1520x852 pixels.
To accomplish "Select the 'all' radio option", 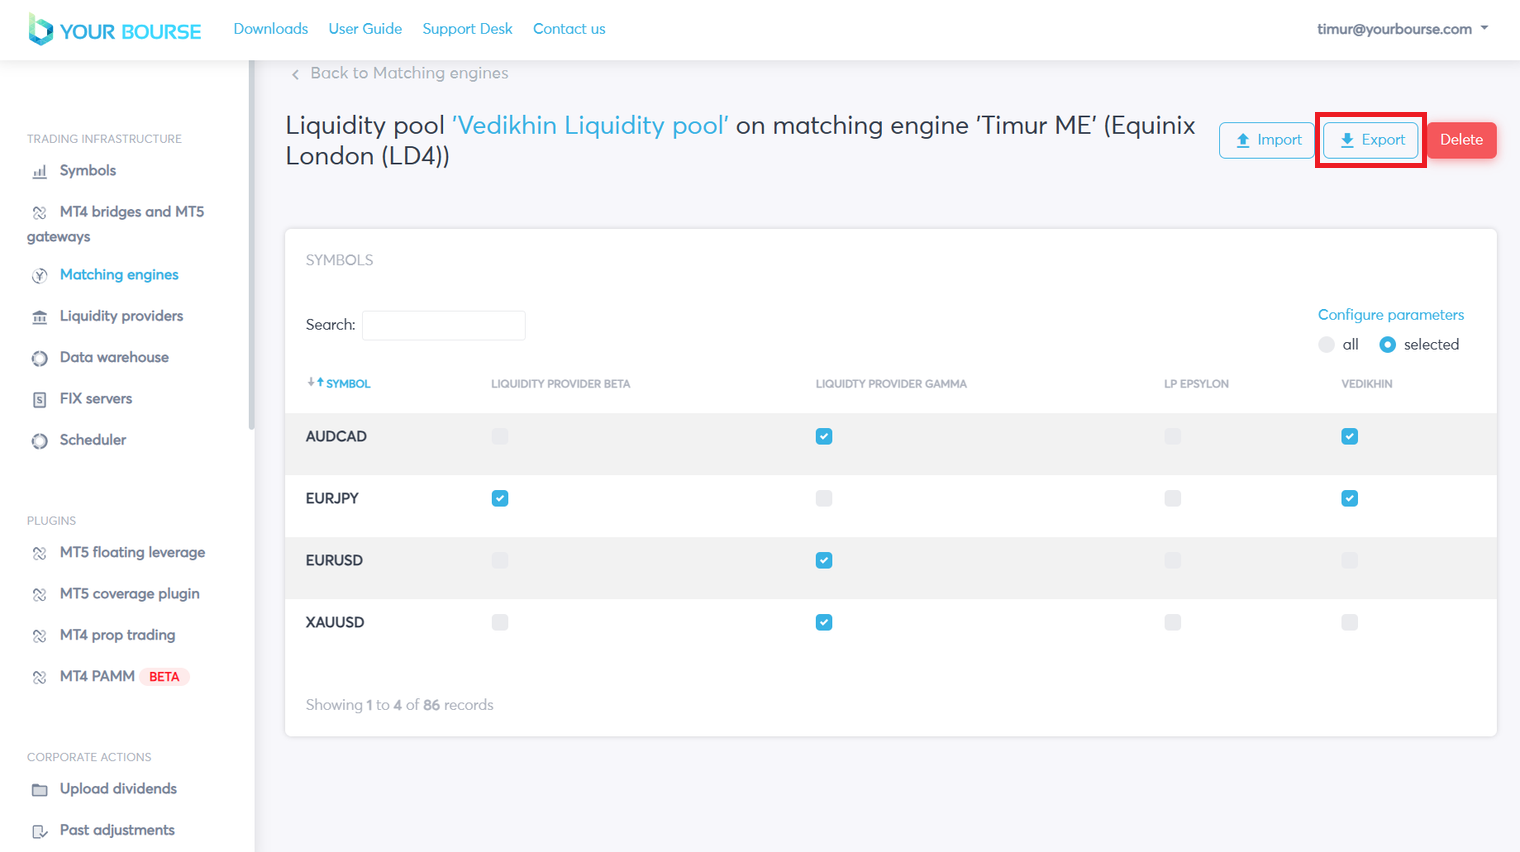I will coord(1327,345).
